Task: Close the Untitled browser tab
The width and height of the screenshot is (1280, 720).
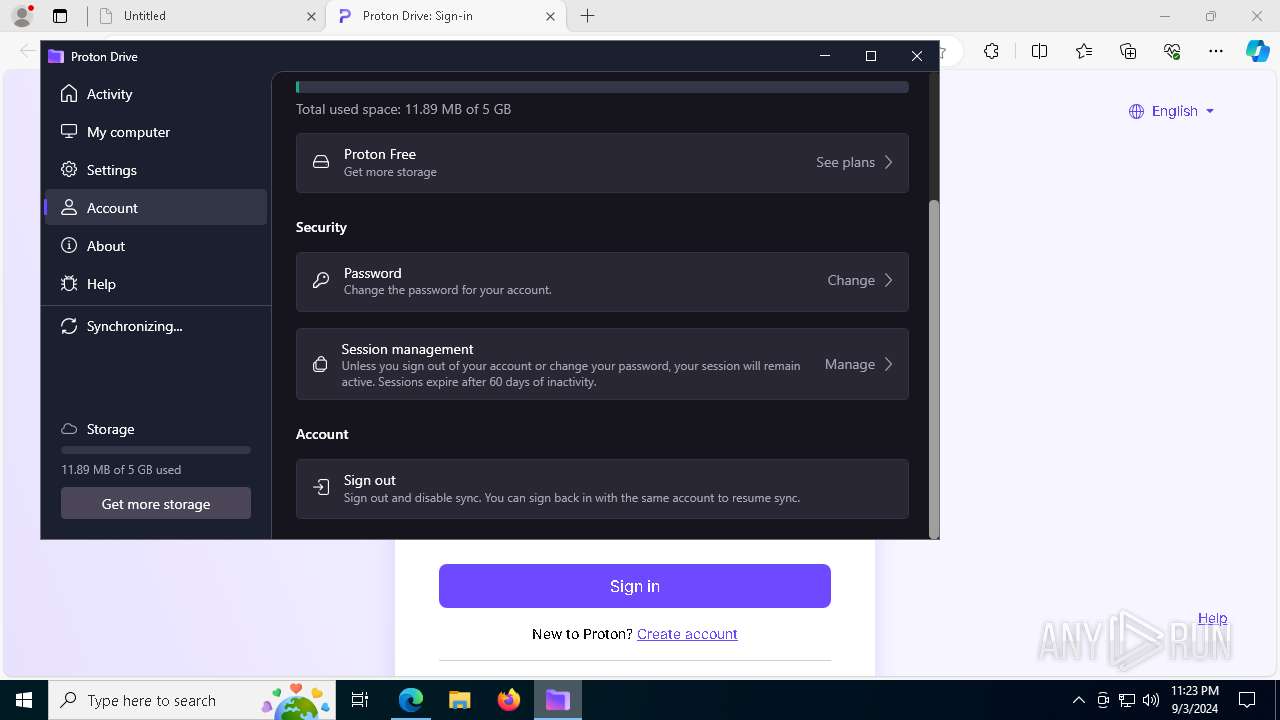Action: [x=311, y=16]
